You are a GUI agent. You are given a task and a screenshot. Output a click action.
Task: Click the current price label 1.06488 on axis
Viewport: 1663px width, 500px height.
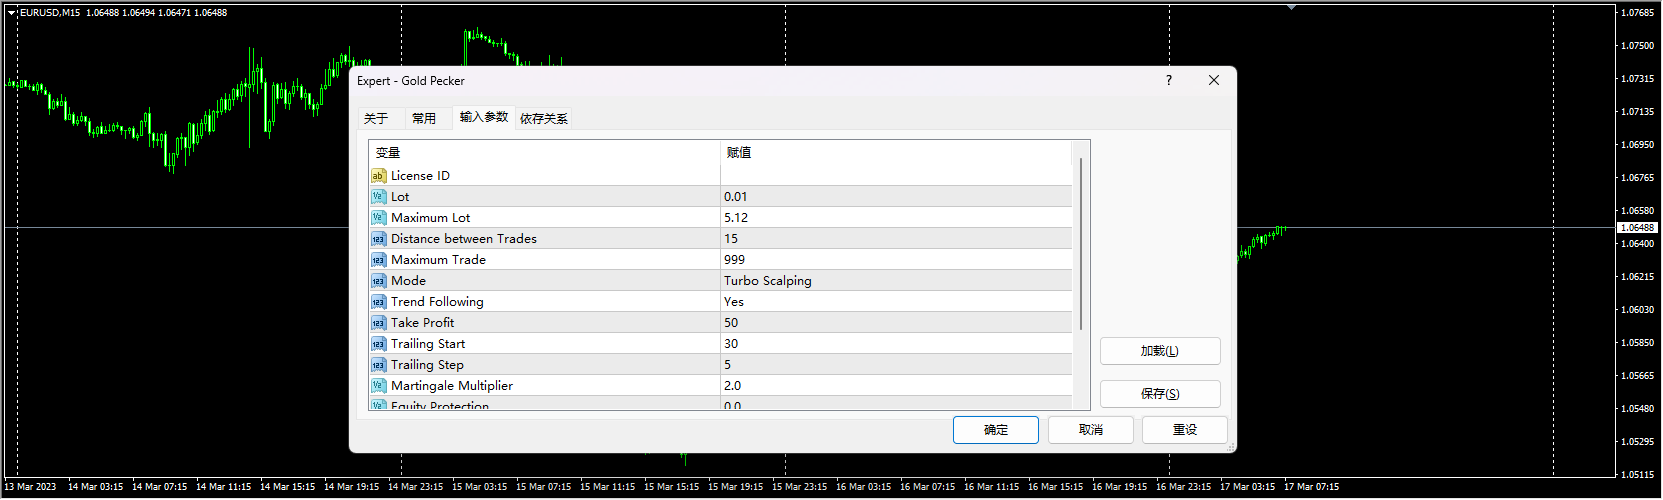tap(1637, 228)
